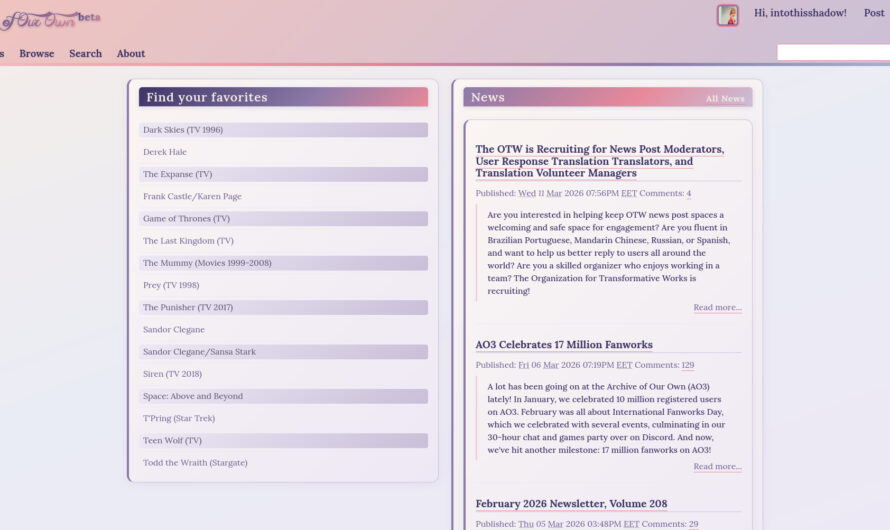This screenshot has height=530, width=890.
Task: Click the beta label beside the logo
Action: (90, 17)
